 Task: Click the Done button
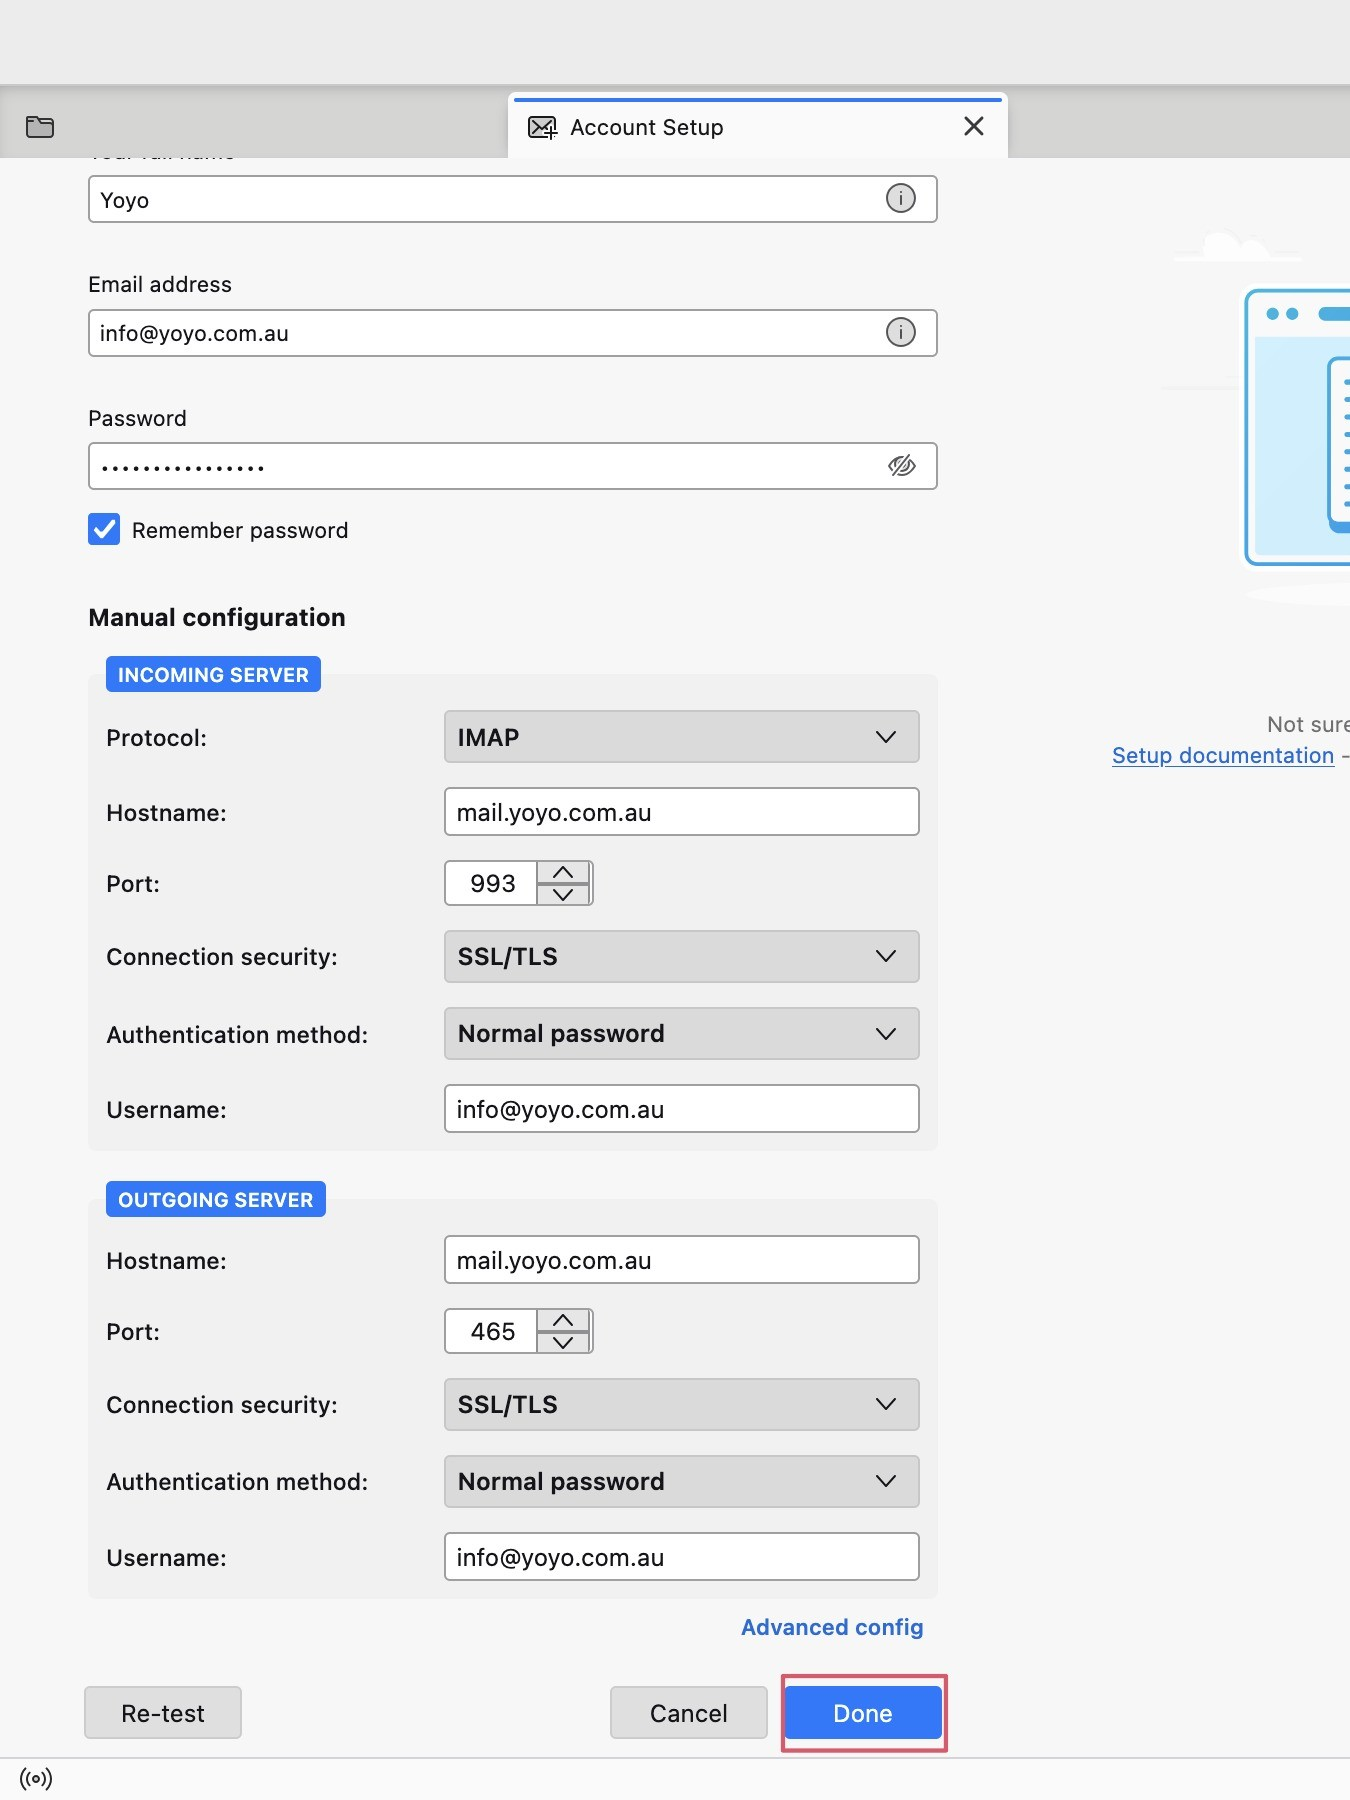(863, 1713)
